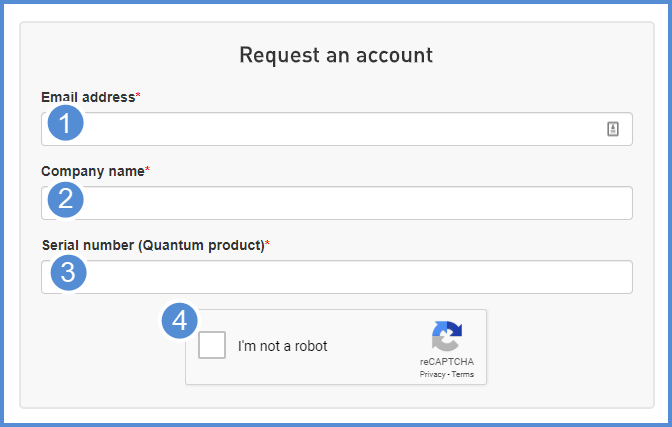Click the "reCAPTCHA" text under the logo
Viewport: 672px width, 427px height.
coord(447,362)
